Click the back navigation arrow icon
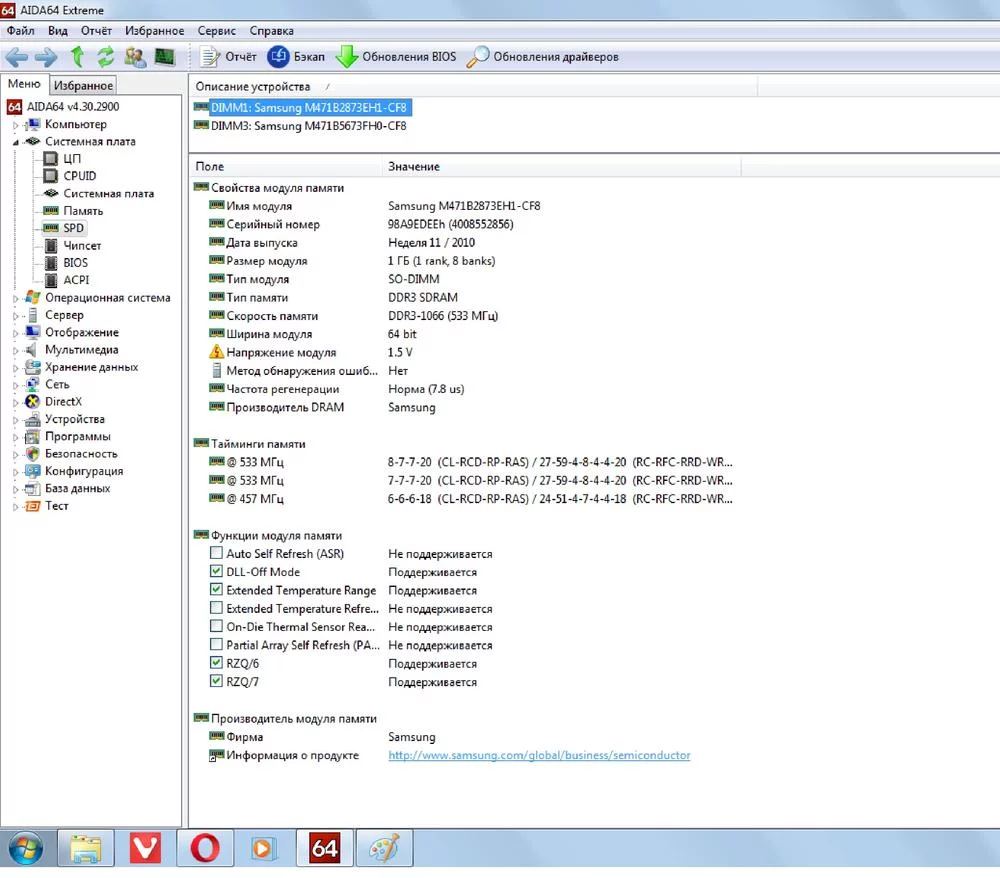Image resolution: width=1000 pixels, height=878 pixels. click(x=16, y=57)
